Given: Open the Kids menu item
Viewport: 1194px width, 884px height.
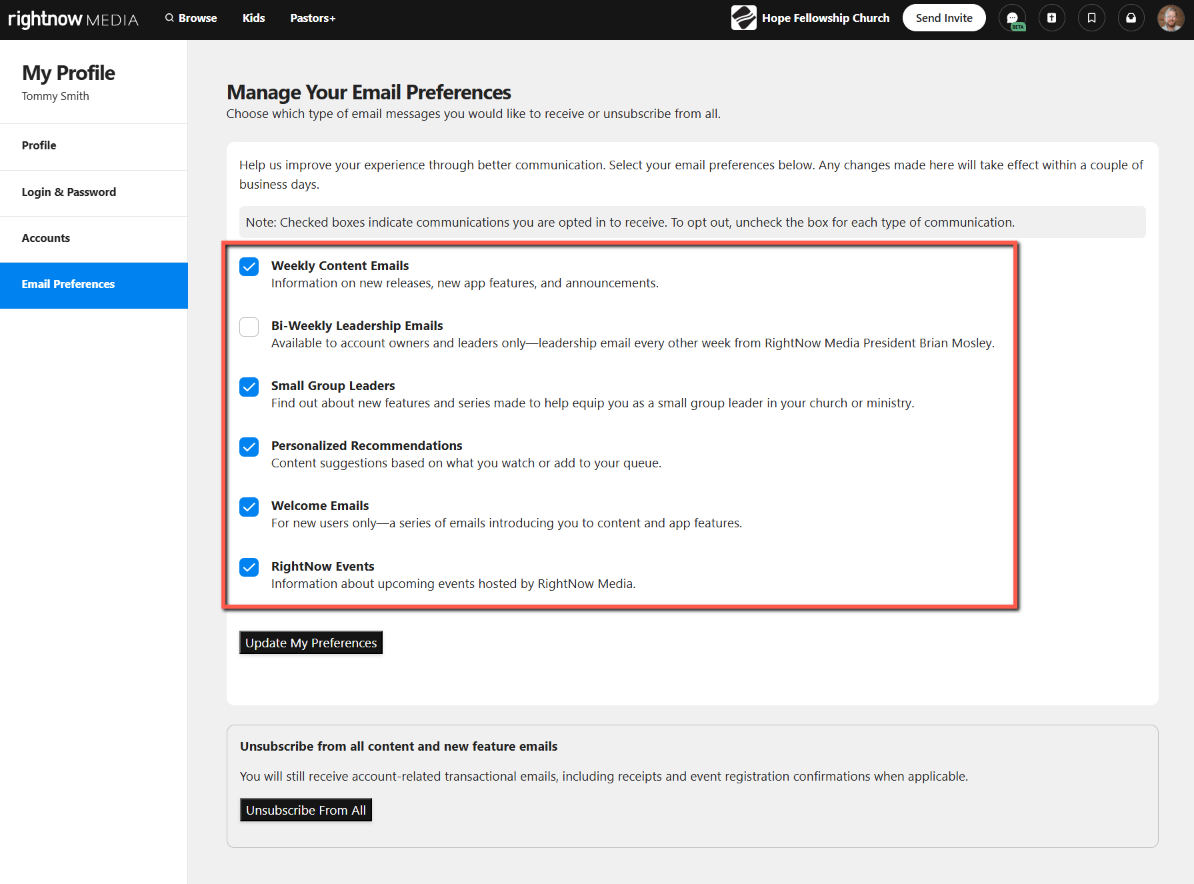Looking at the screenshot, I should point(253,18).
